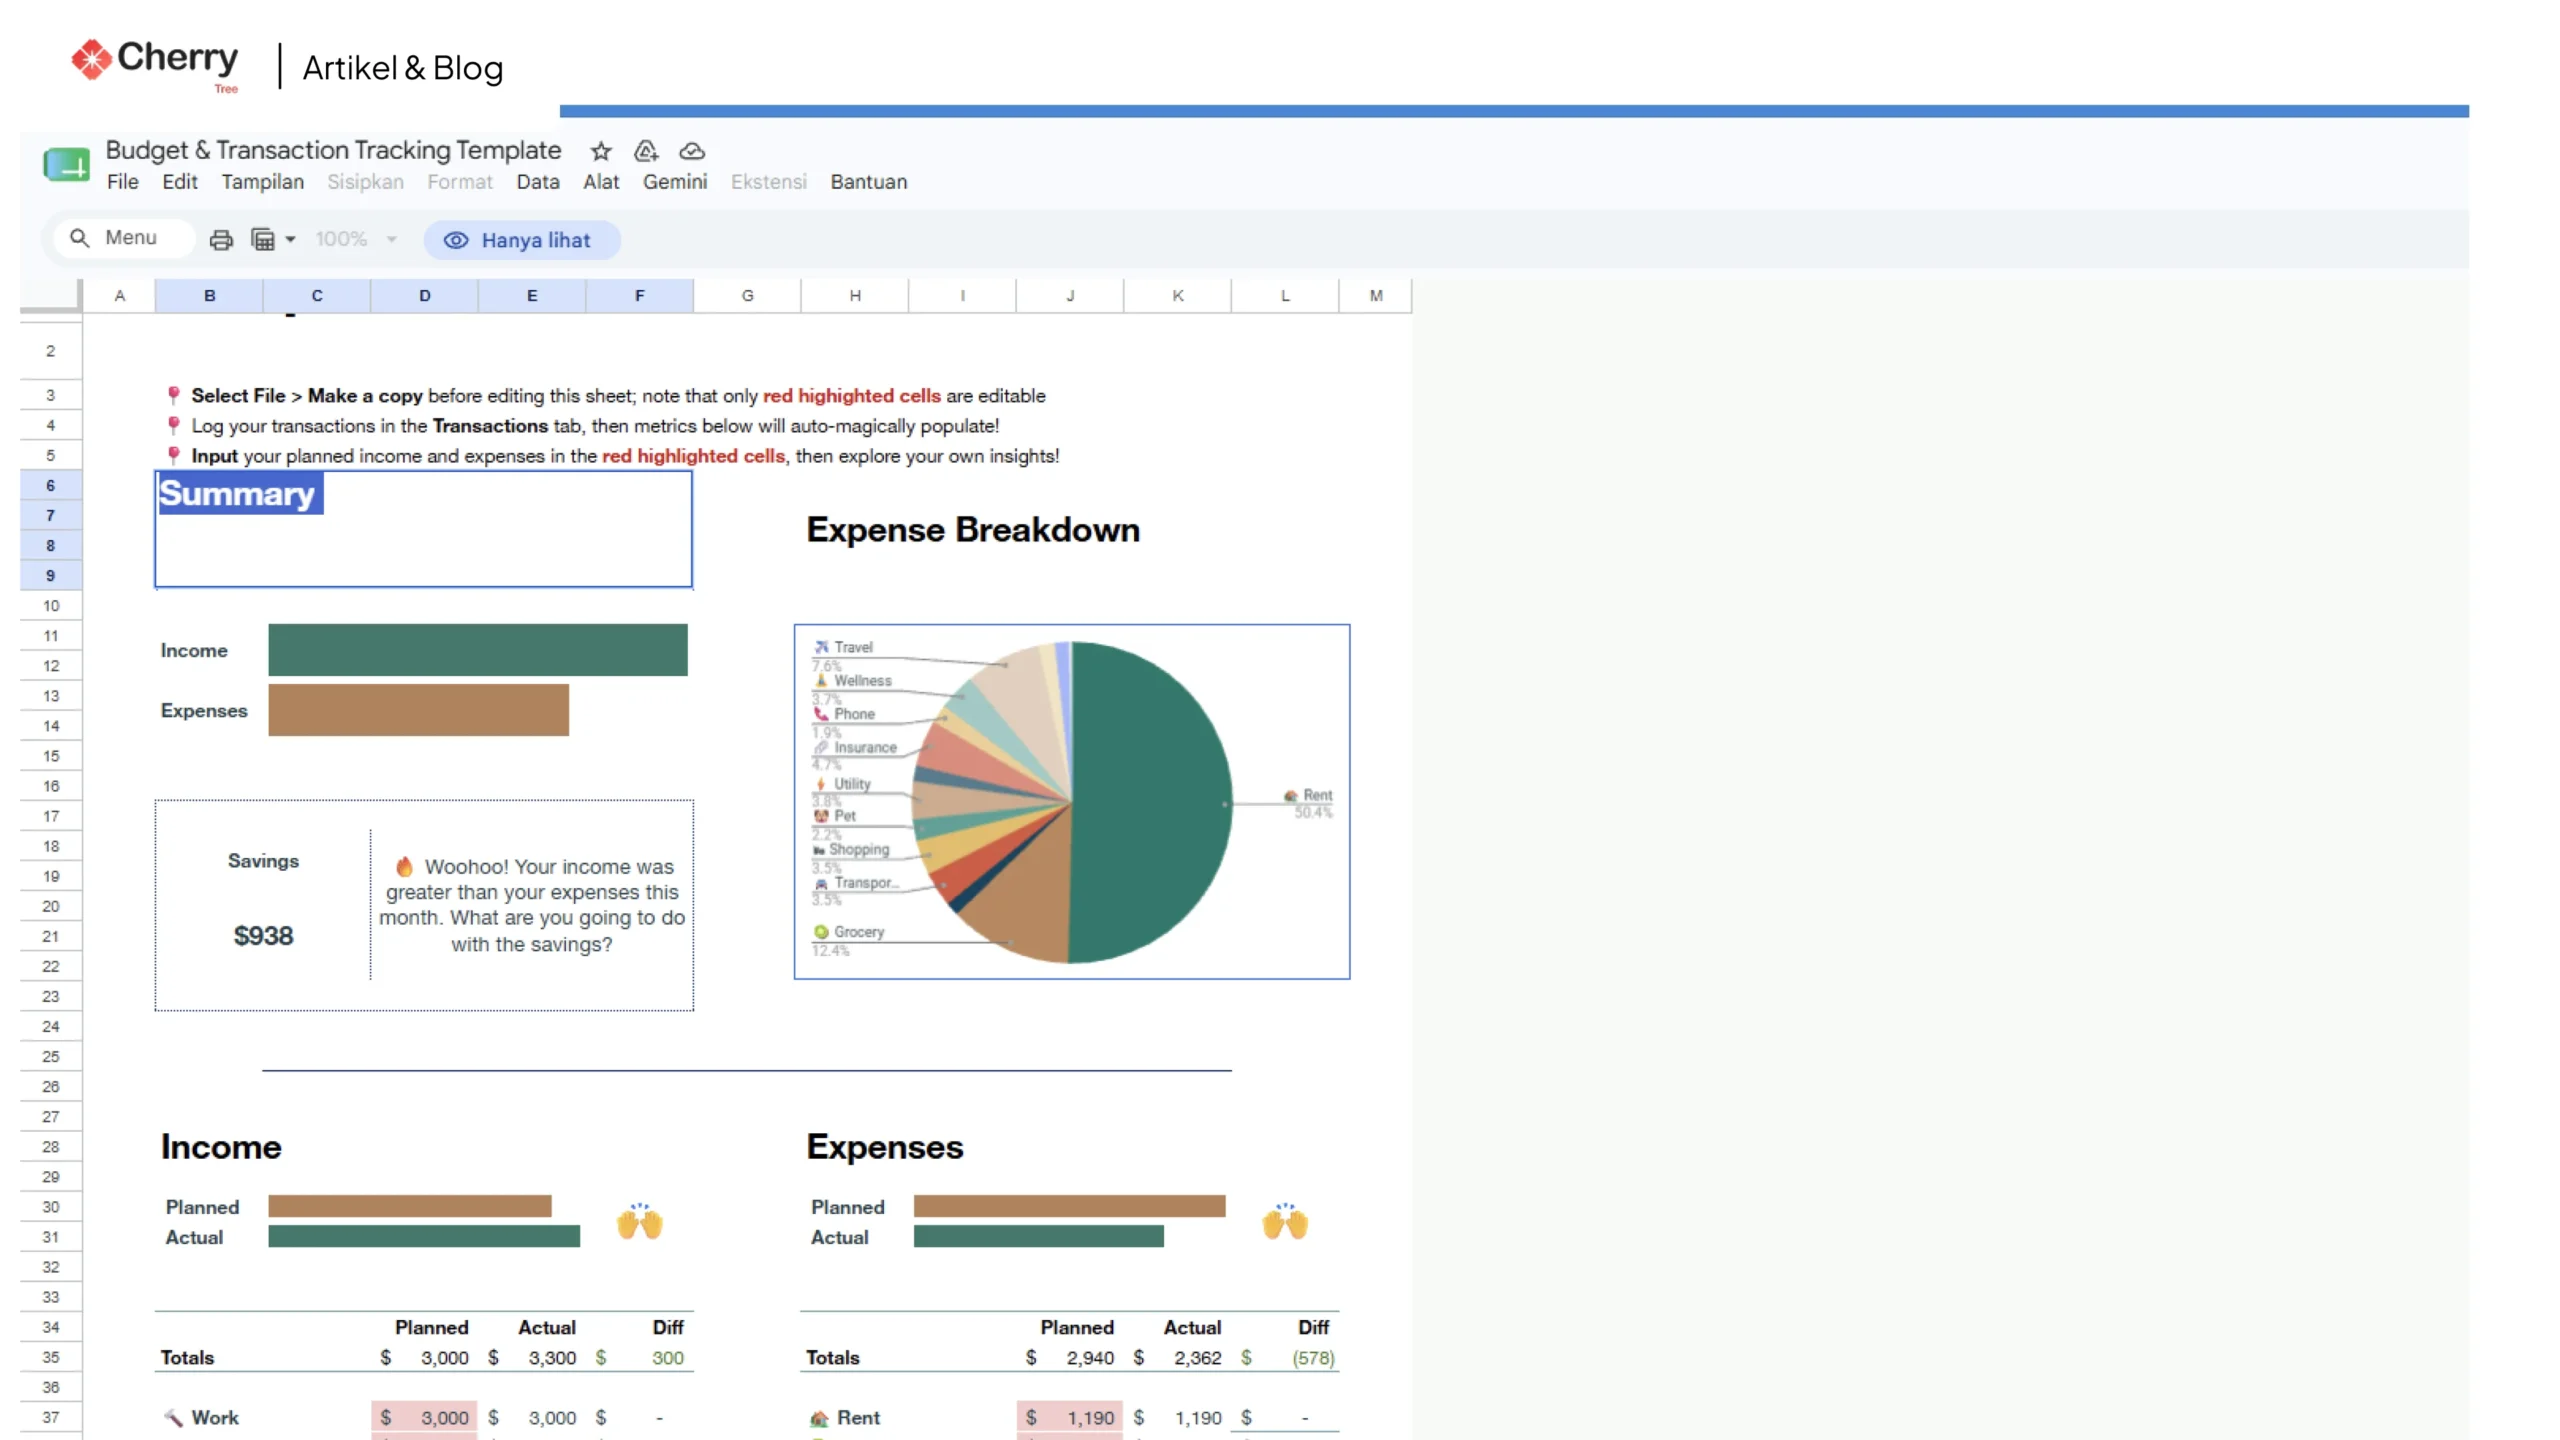
Task: Click Income Totals Diff value 300
Action: click(668, 1358)
